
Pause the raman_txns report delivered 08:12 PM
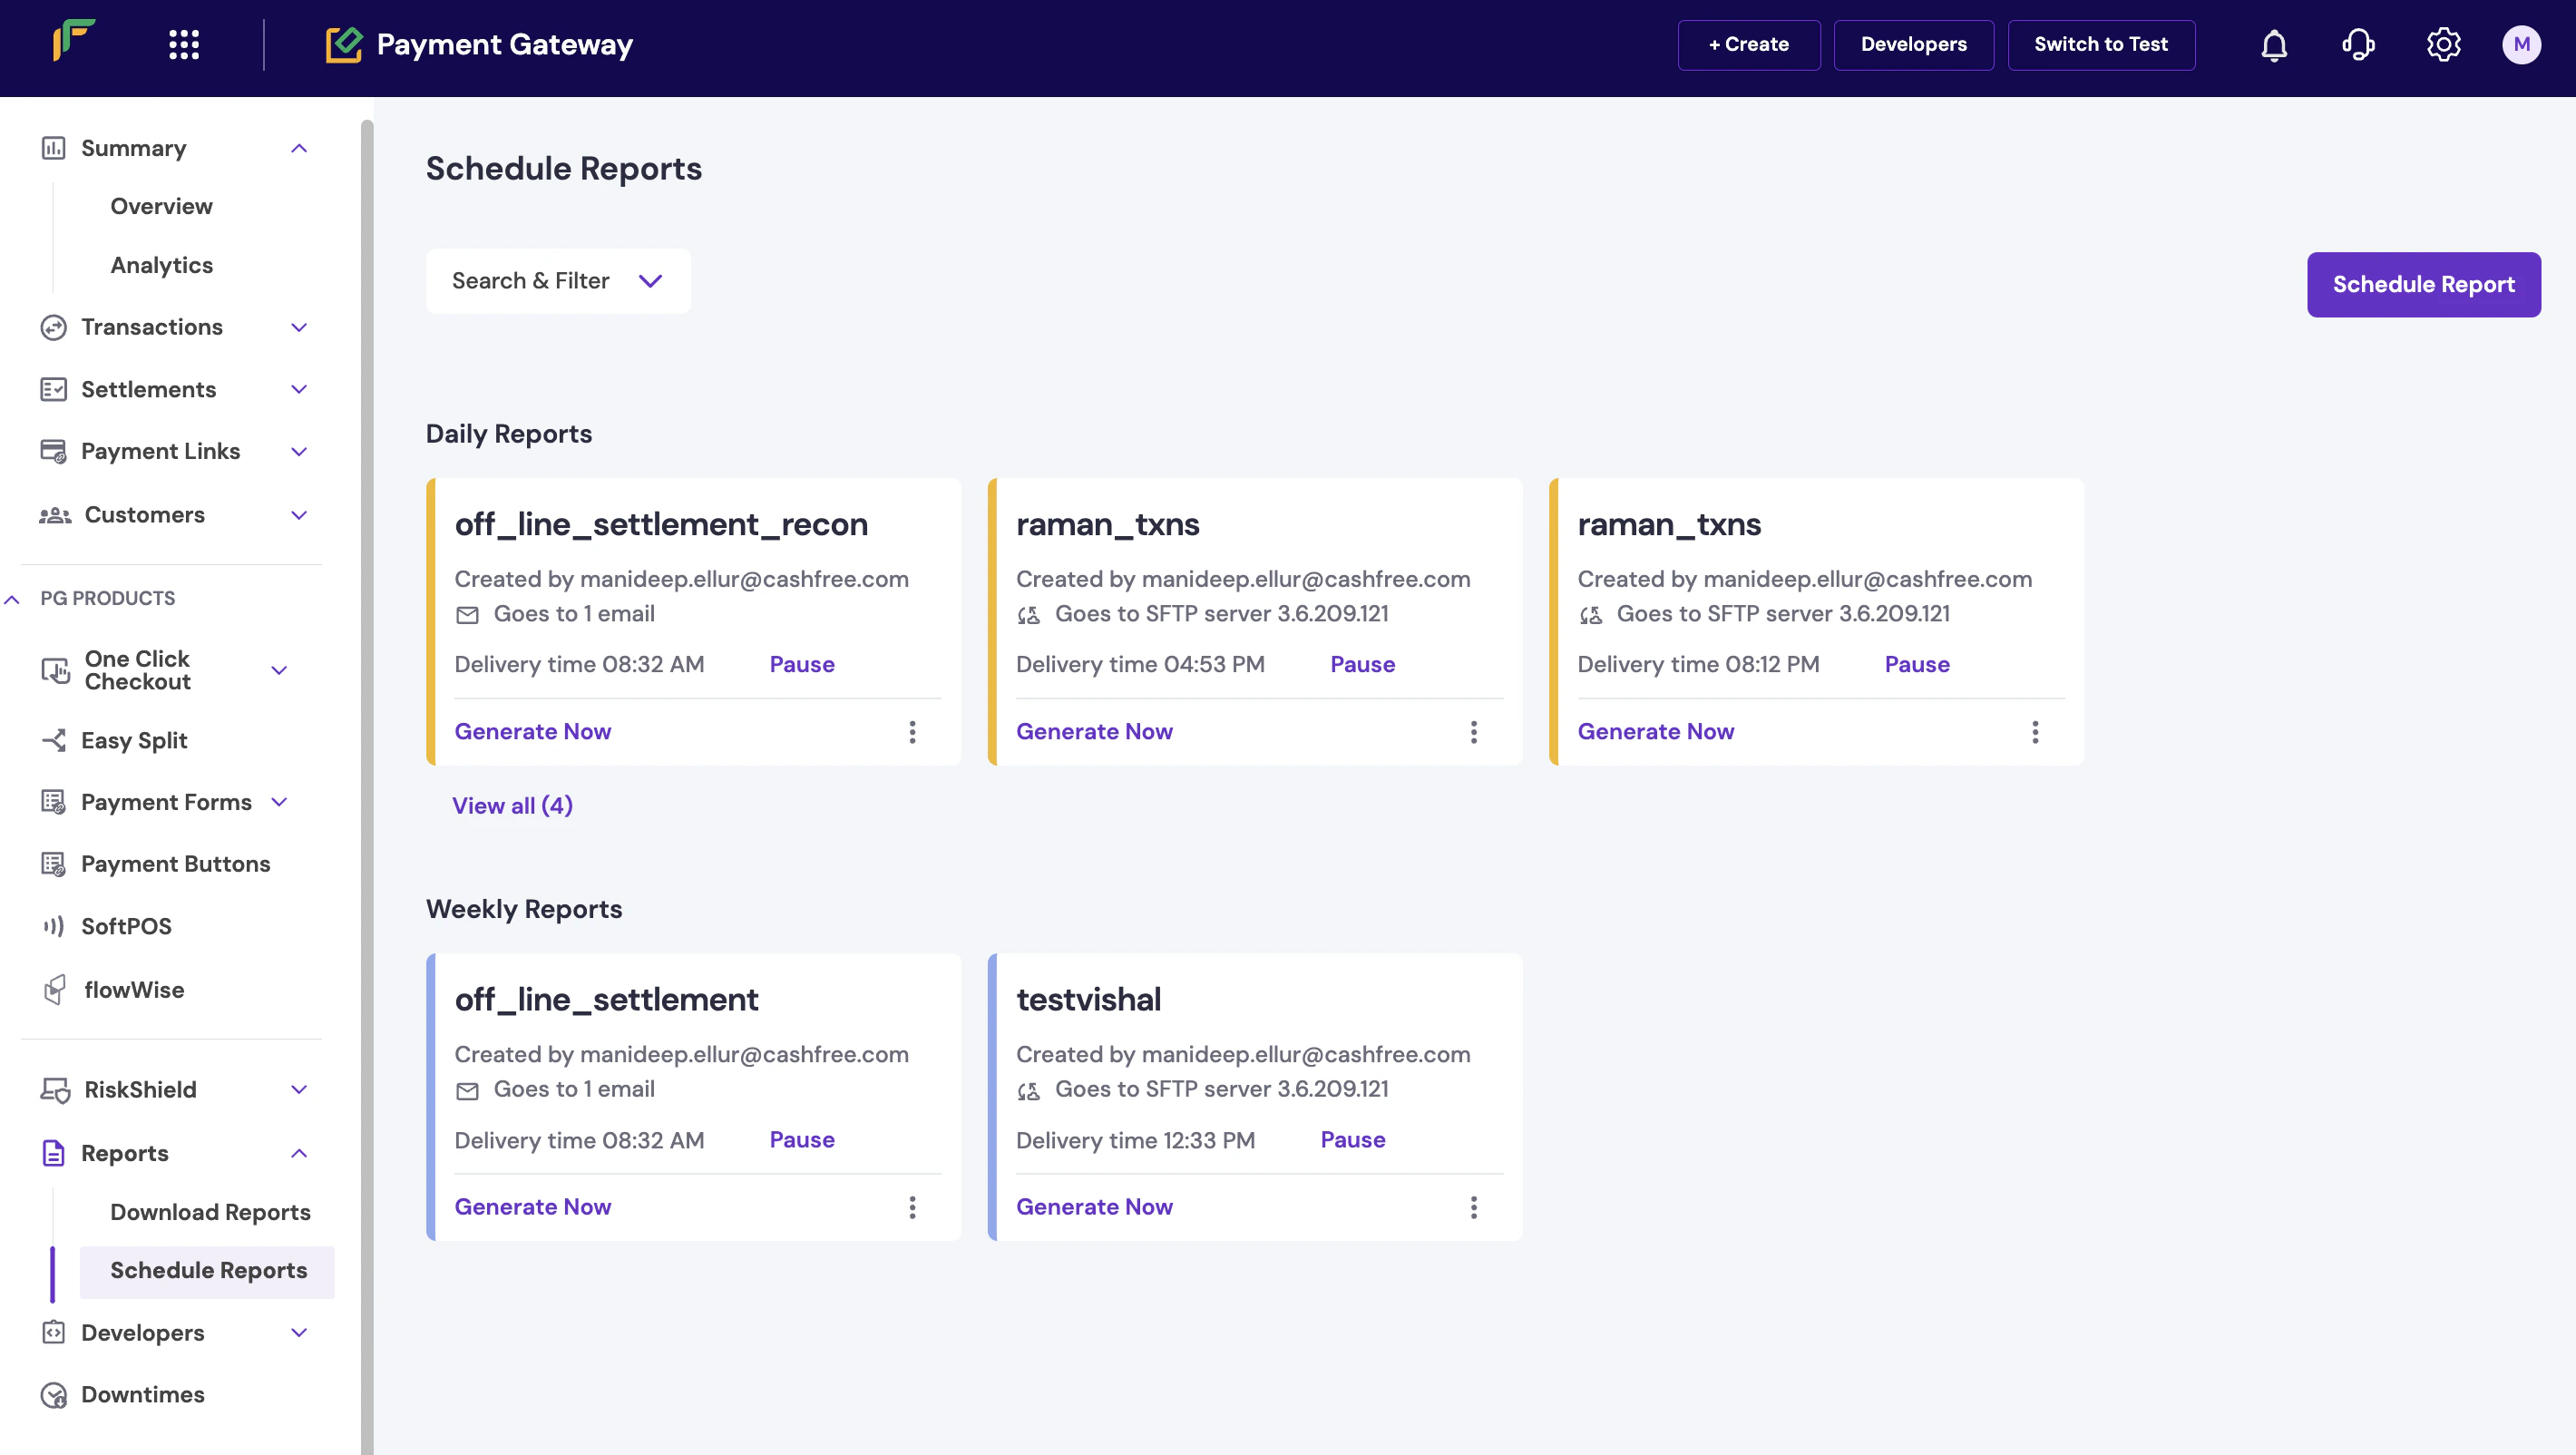1916,664
